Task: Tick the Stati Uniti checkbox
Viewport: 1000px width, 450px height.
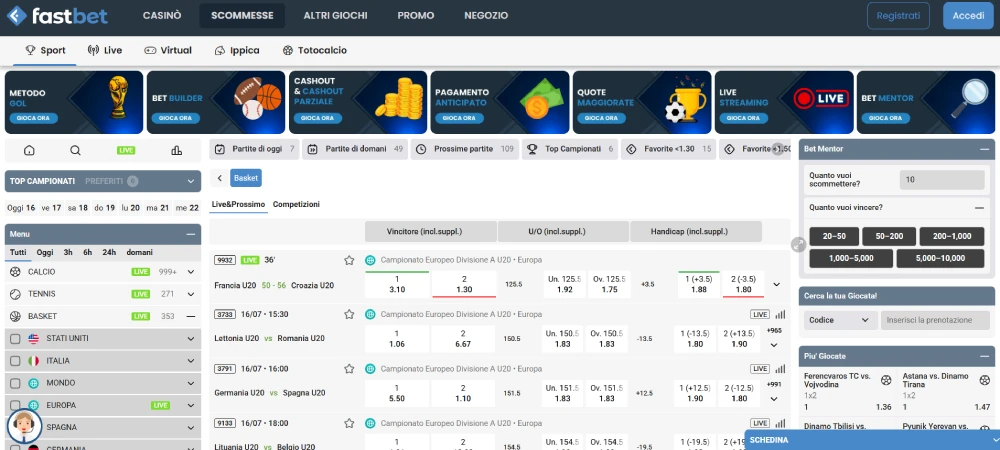Action: click(x=15, y=338)
